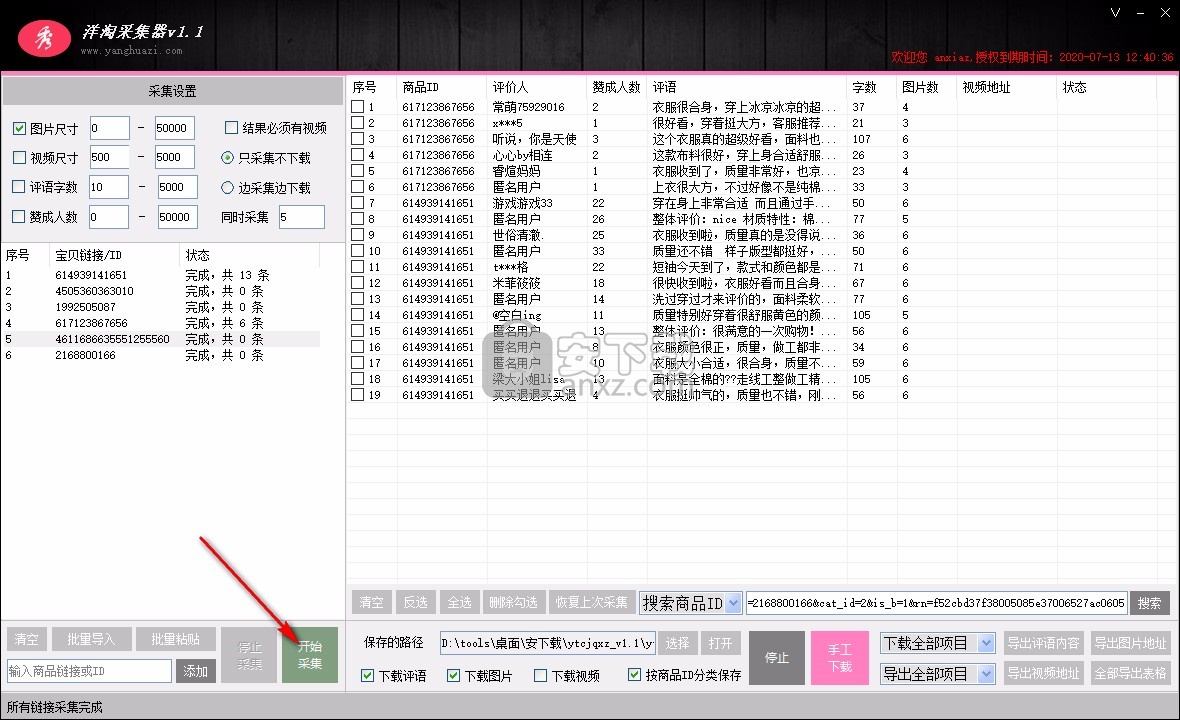This screenshot has width=1180, height=720.
Task: Open the V menu icon in title bar
Action: pyautogui.click(x=1115, y=13)
